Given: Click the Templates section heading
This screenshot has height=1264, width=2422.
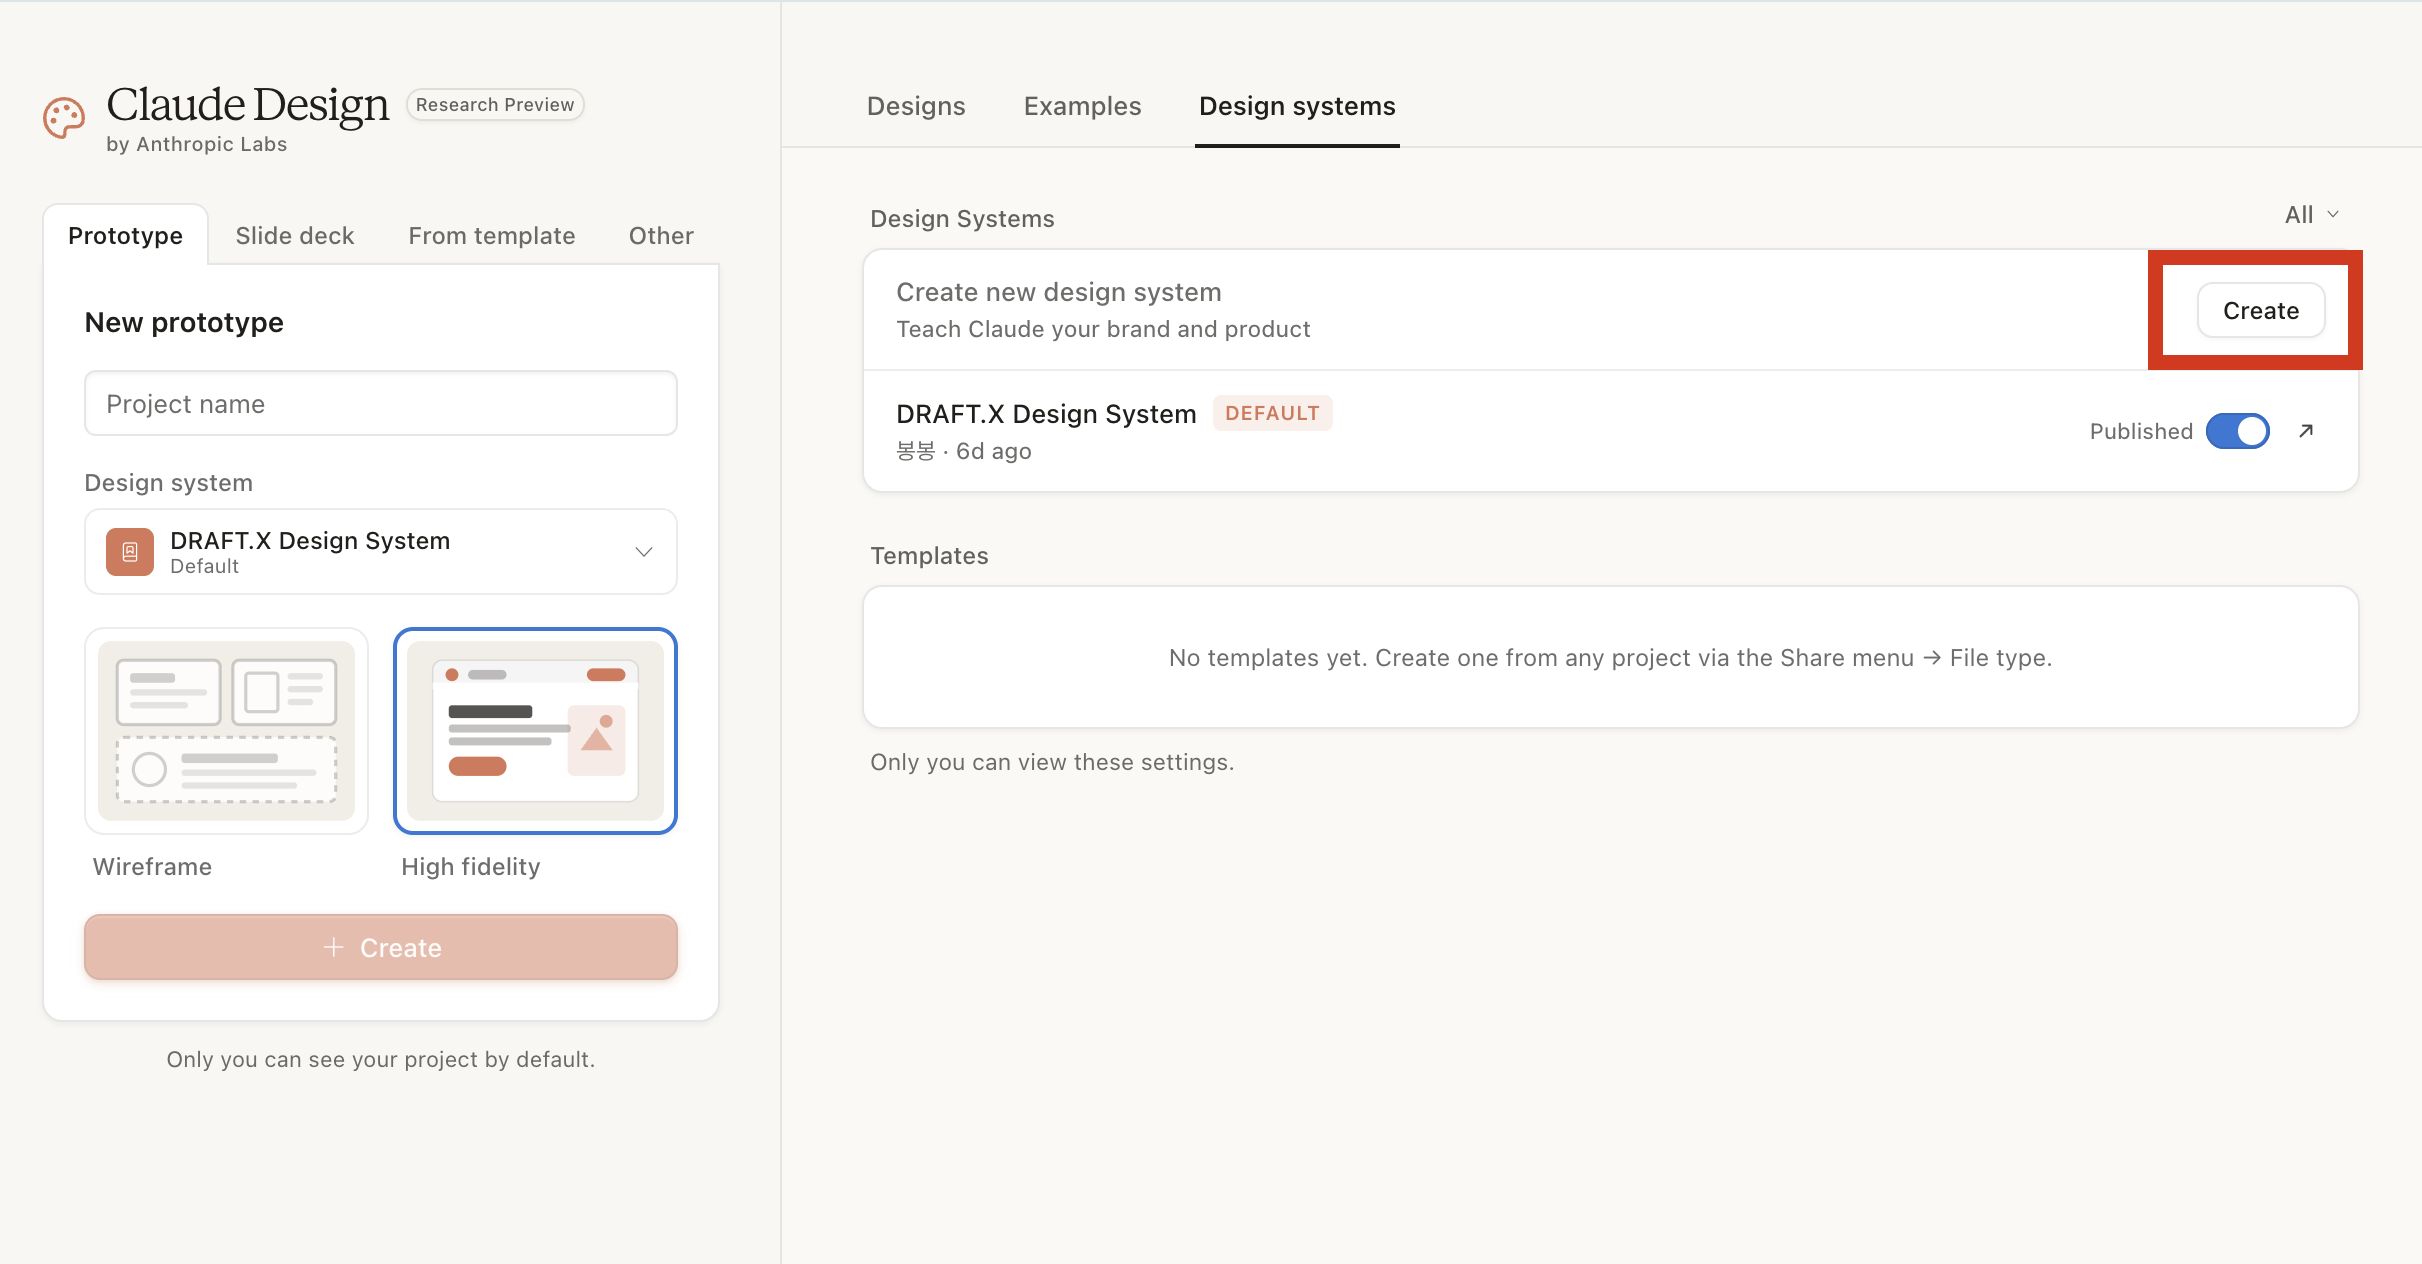Looking at the screenshot, I should pos(929,556).
